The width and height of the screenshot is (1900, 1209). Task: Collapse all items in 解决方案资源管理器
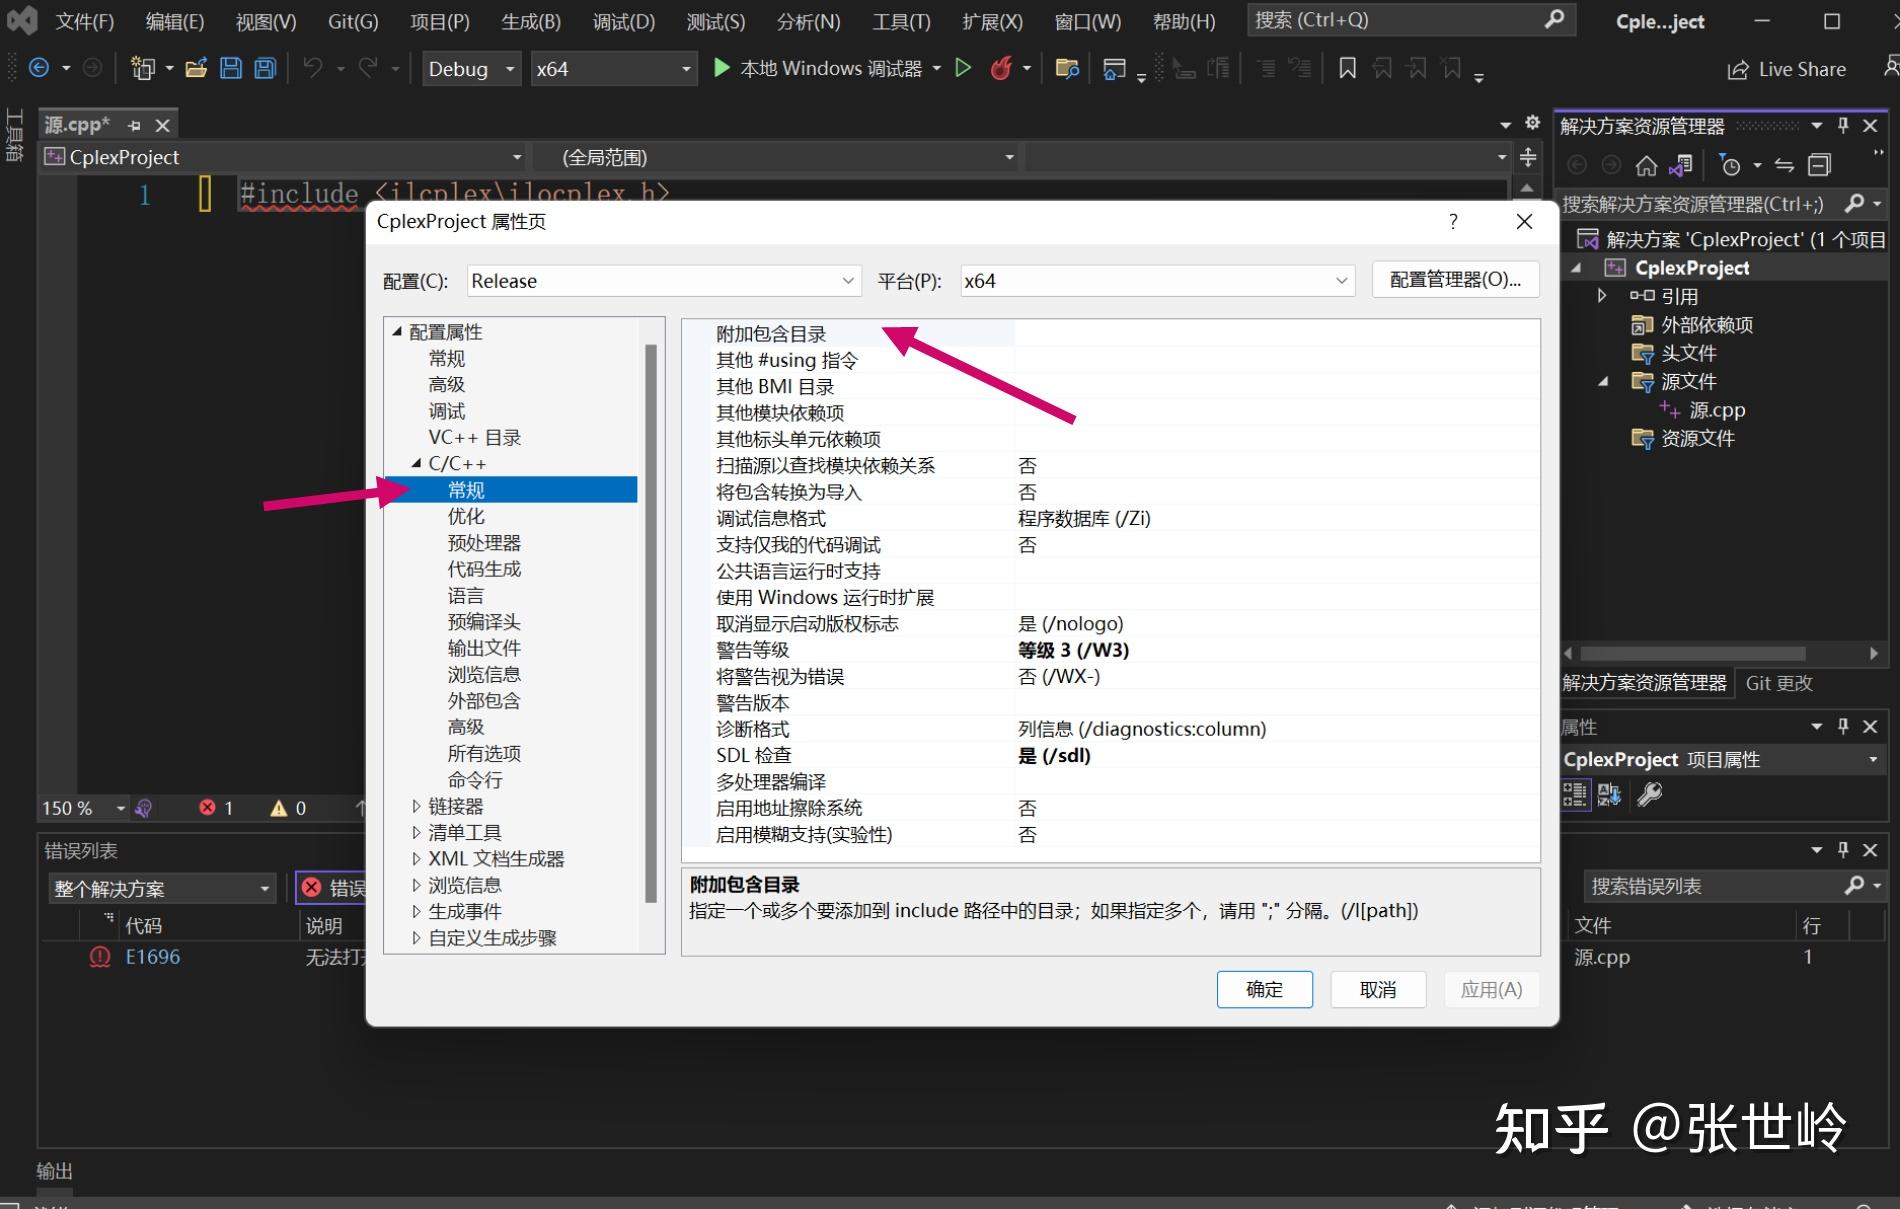point(1820,164)
